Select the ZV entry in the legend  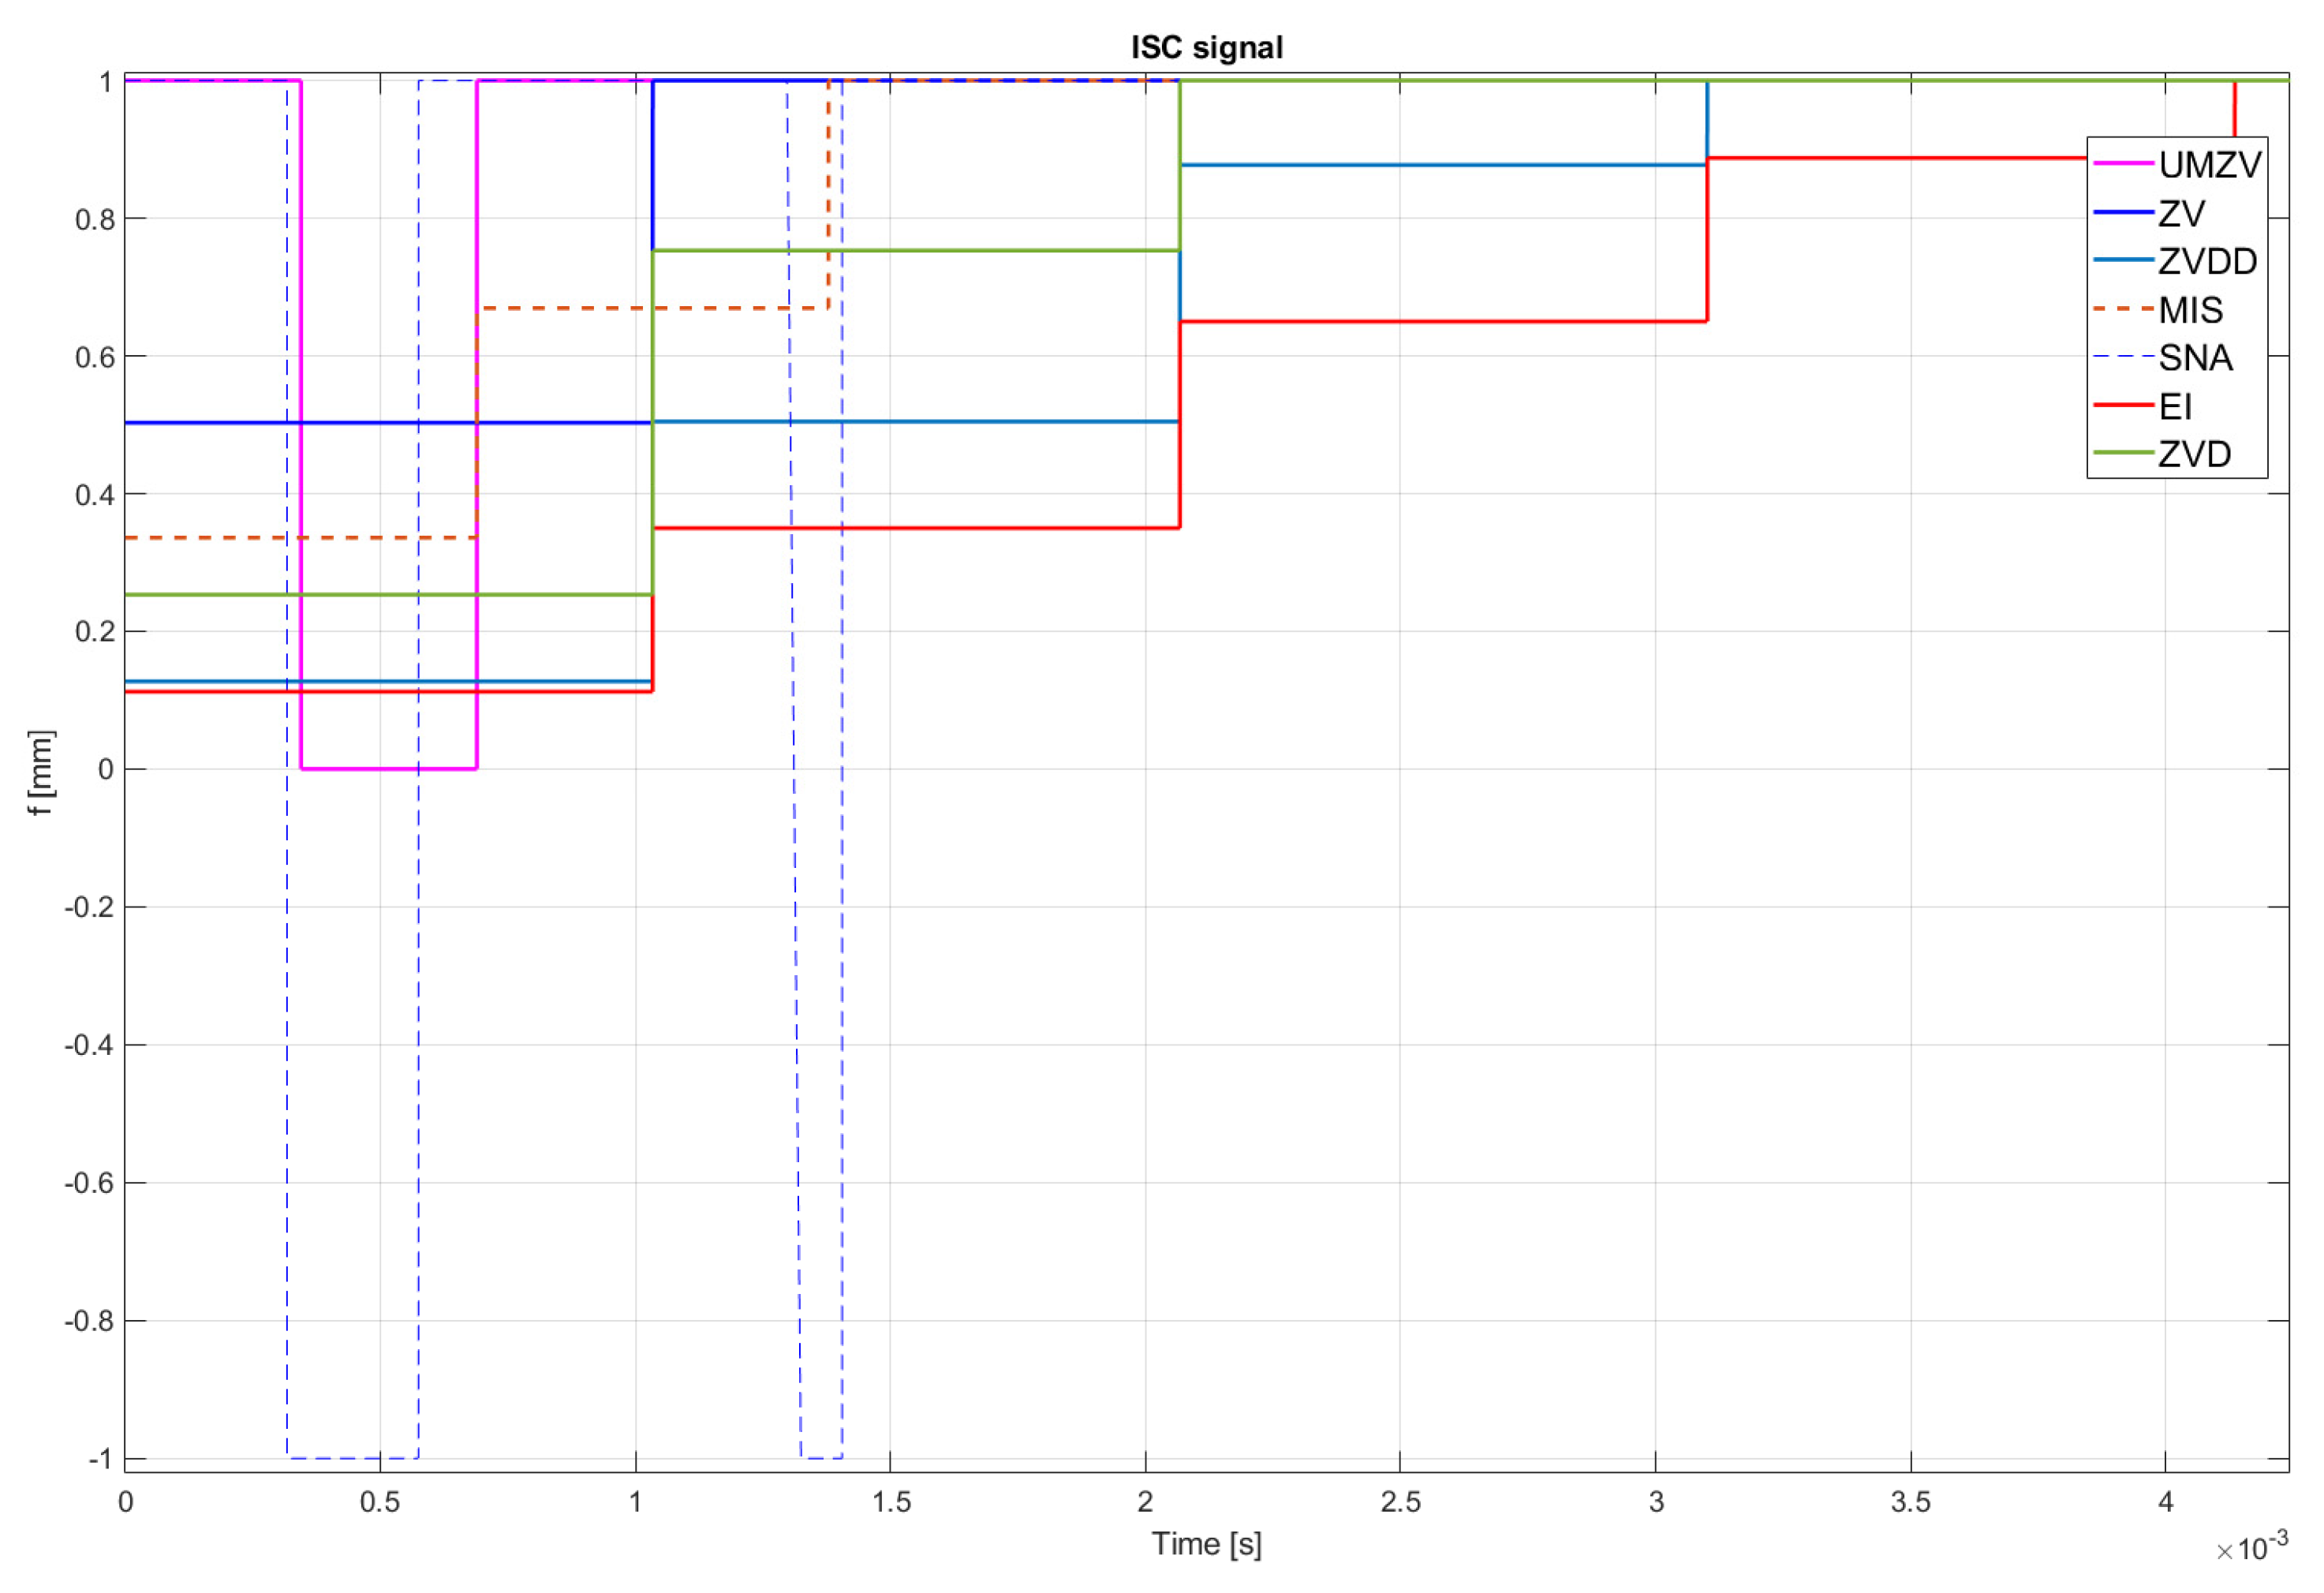[x=2181, y=213]
